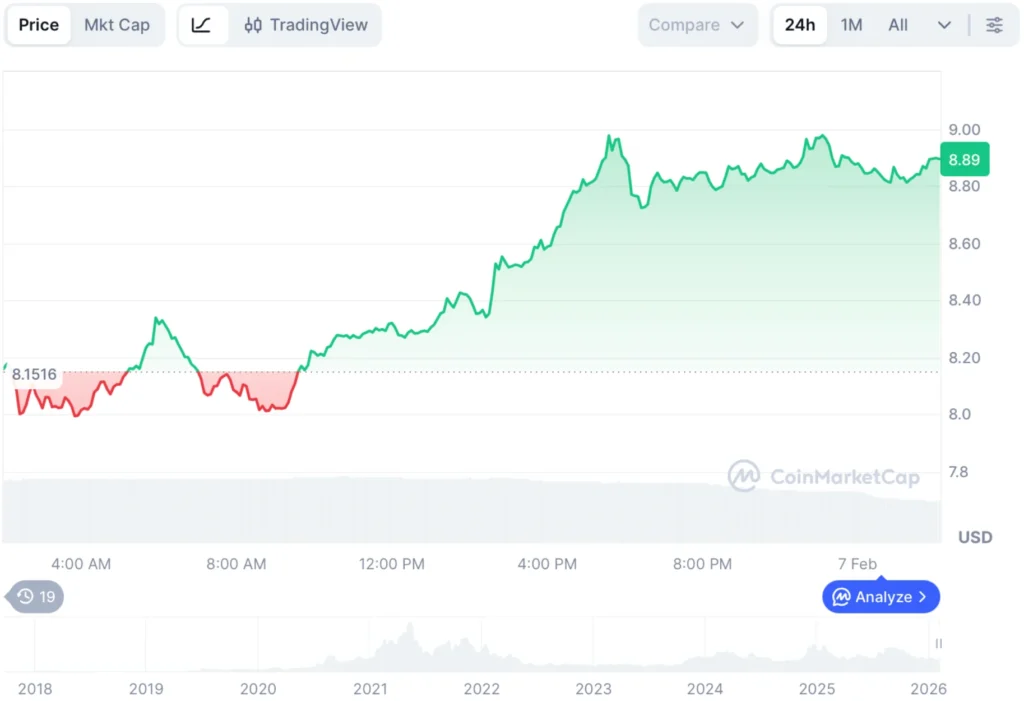The image size is (1024, 701).
Task: Expand the timeframe chevron next to All
Action: click(944, 25)
